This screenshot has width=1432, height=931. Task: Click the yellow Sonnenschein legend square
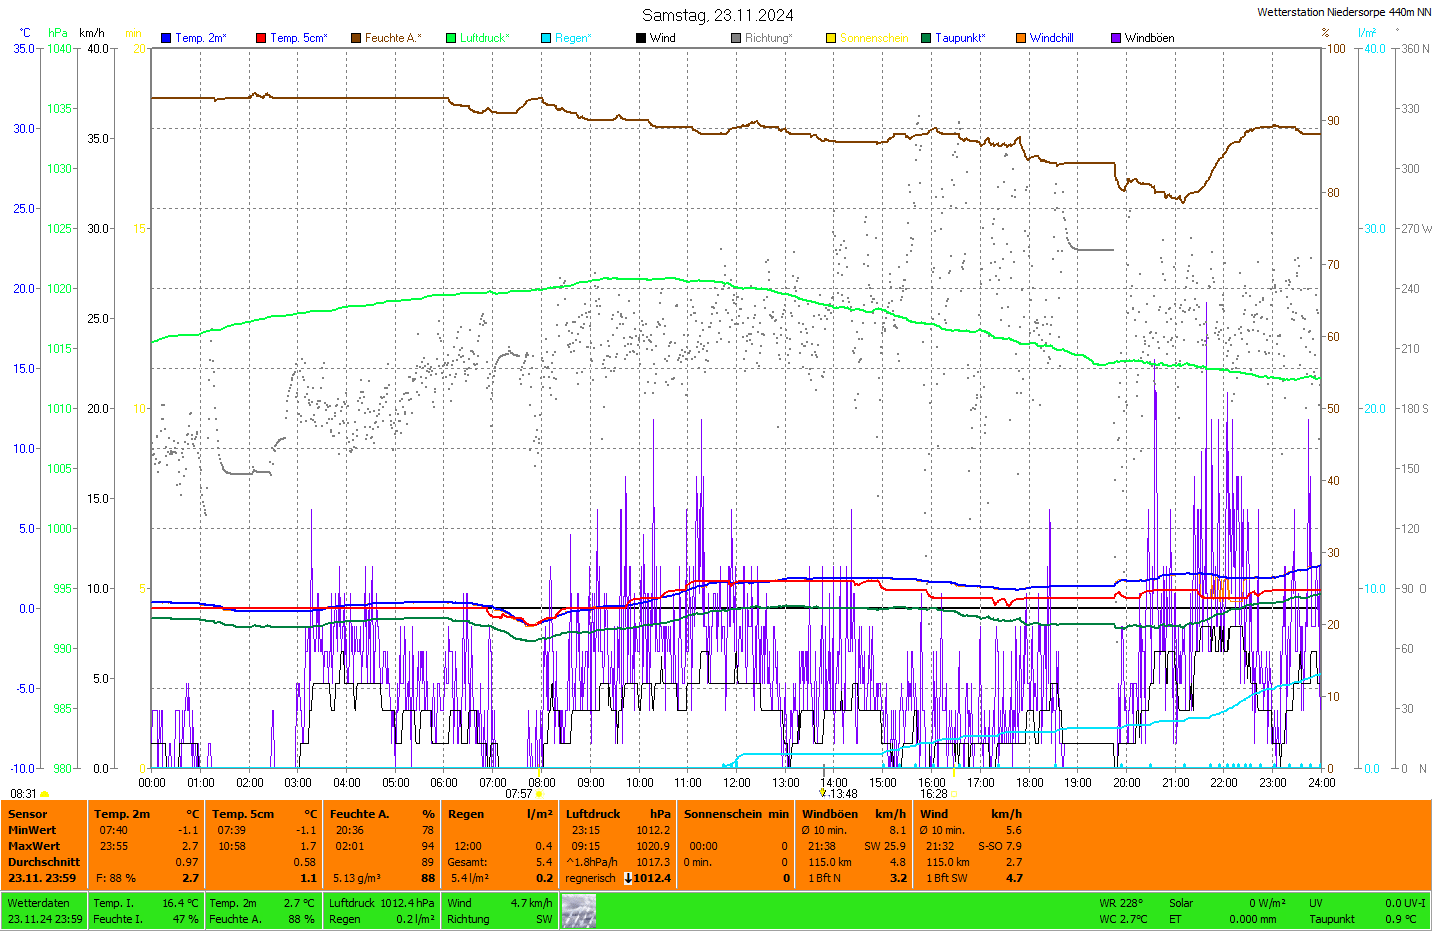coord(831,38)
